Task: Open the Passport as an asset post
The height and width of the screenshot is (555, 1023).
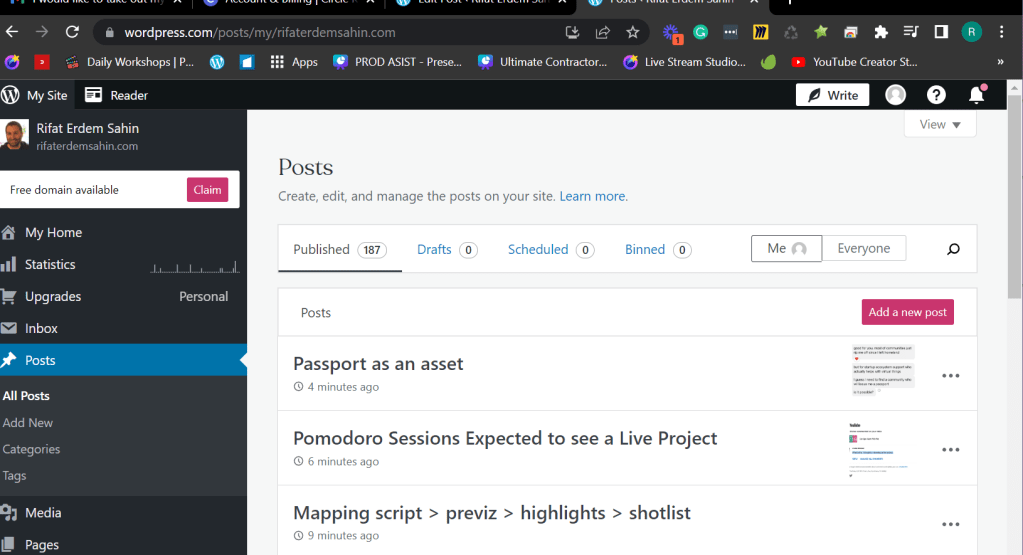Action: click(378, 364)
